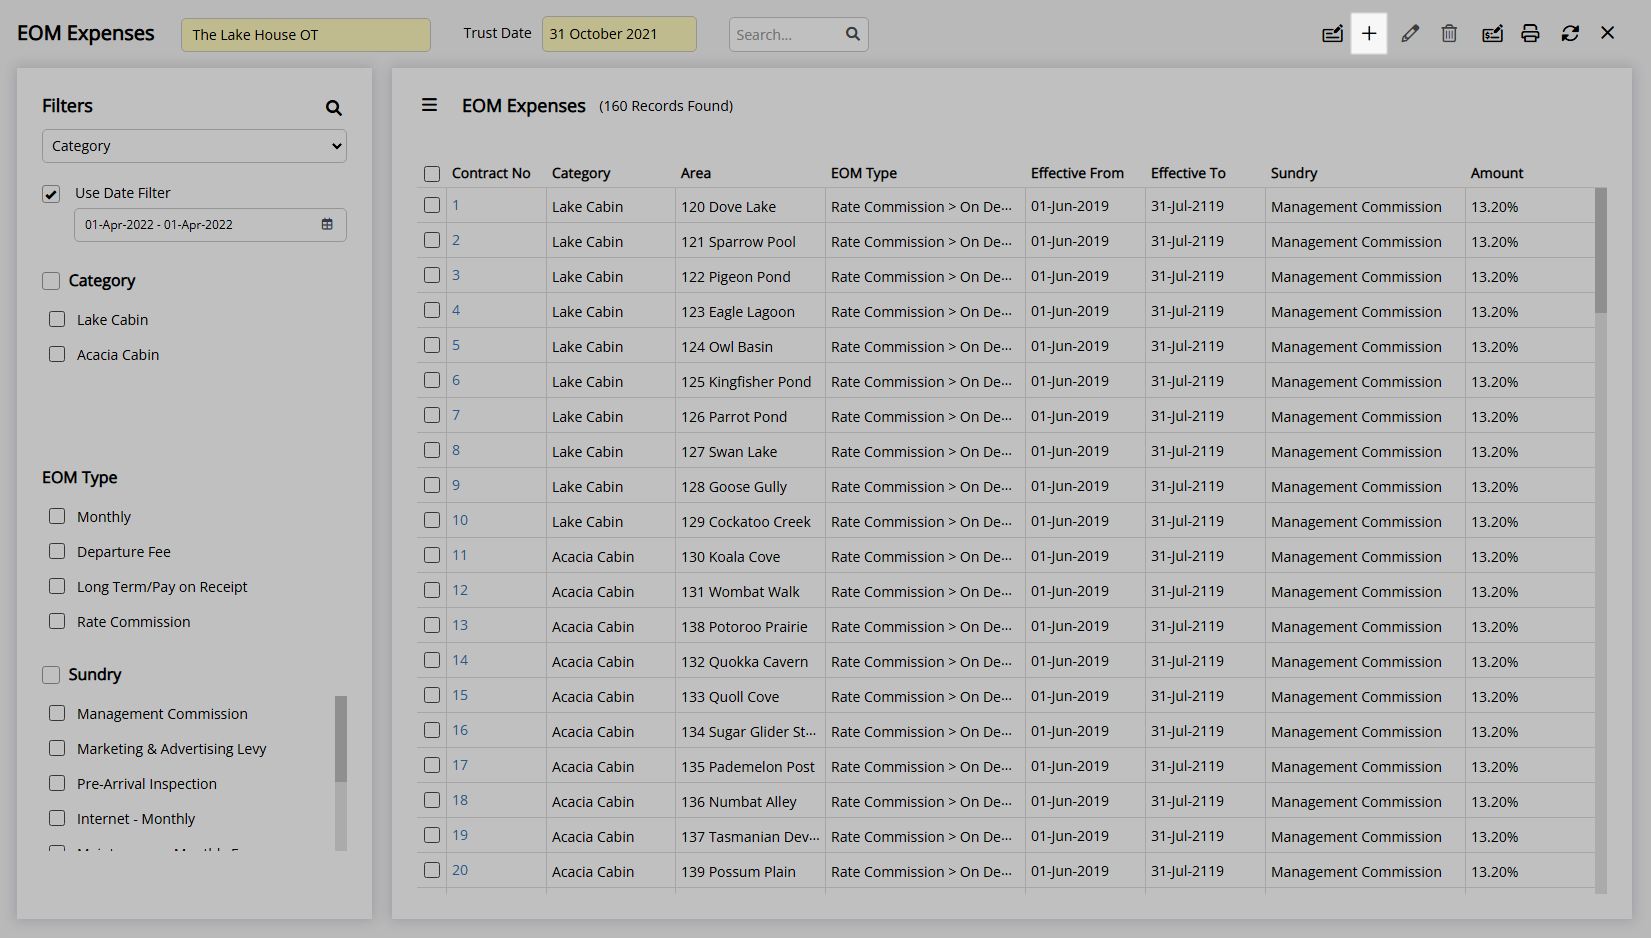The width and height of the screenshot is (1651, 938).
Task: Click the 137 Tasmanian Dev... area cell
Action: 750,837
